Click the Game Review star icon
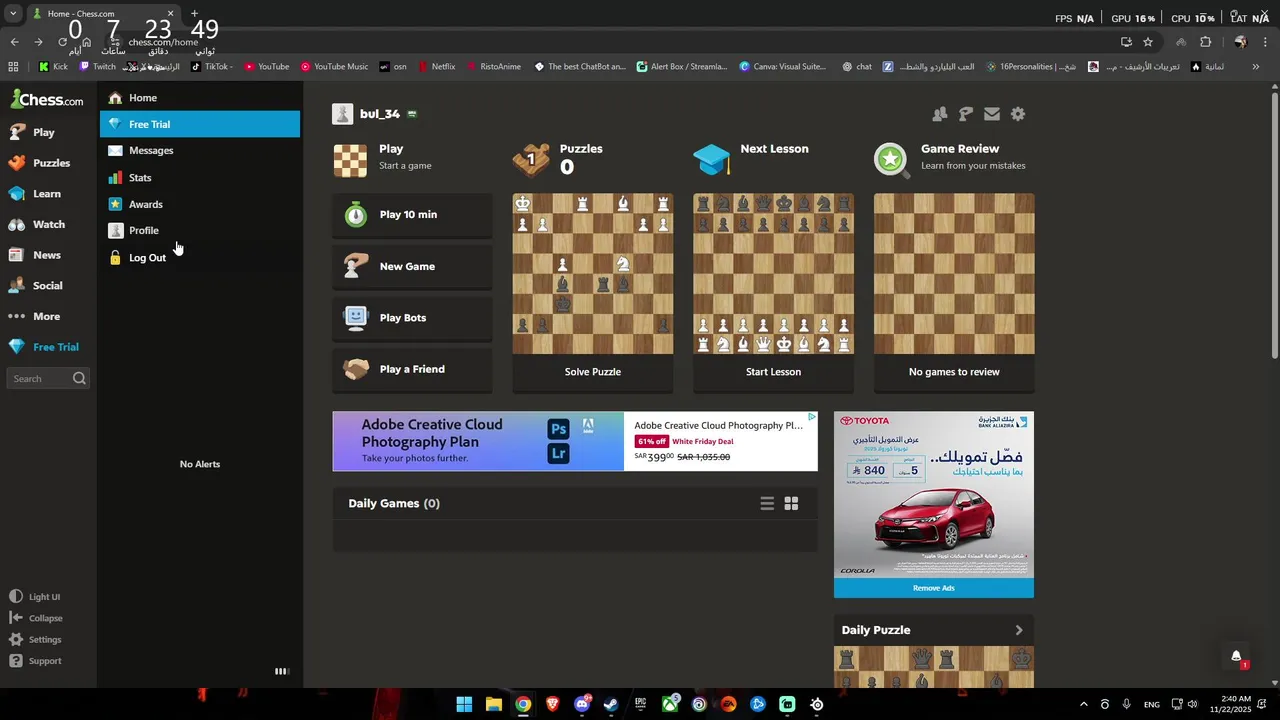The width and height of the screenshot is (1280, 720). [891, 160]
